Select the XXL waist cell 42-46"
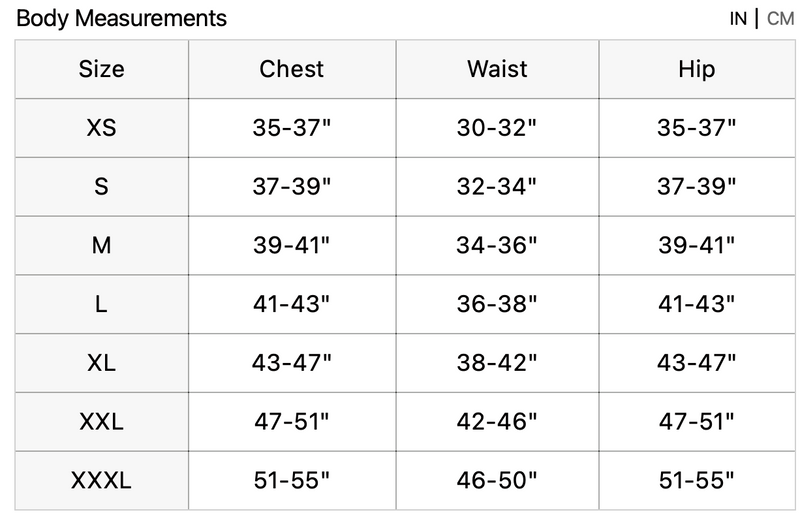800x521 pixels. tap(497, 422)
